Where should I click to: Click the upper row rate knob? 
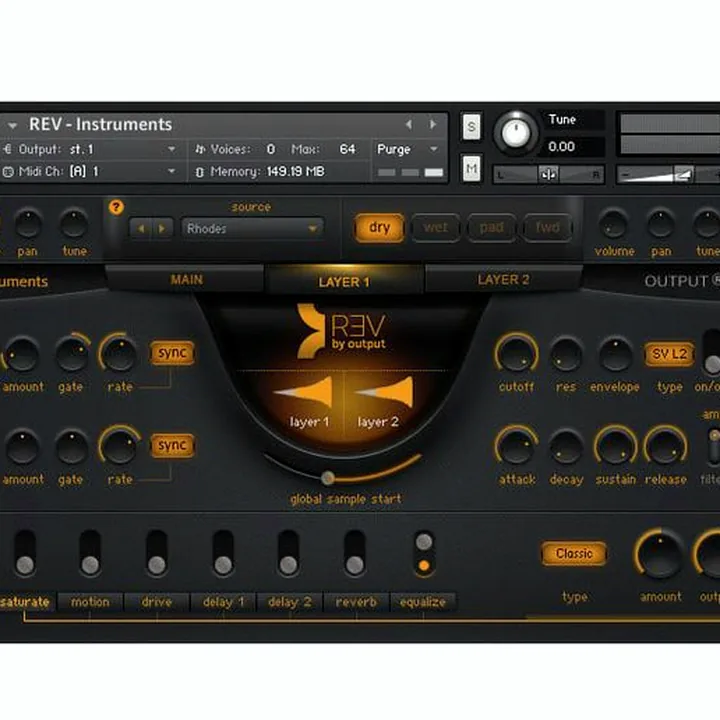118,354
